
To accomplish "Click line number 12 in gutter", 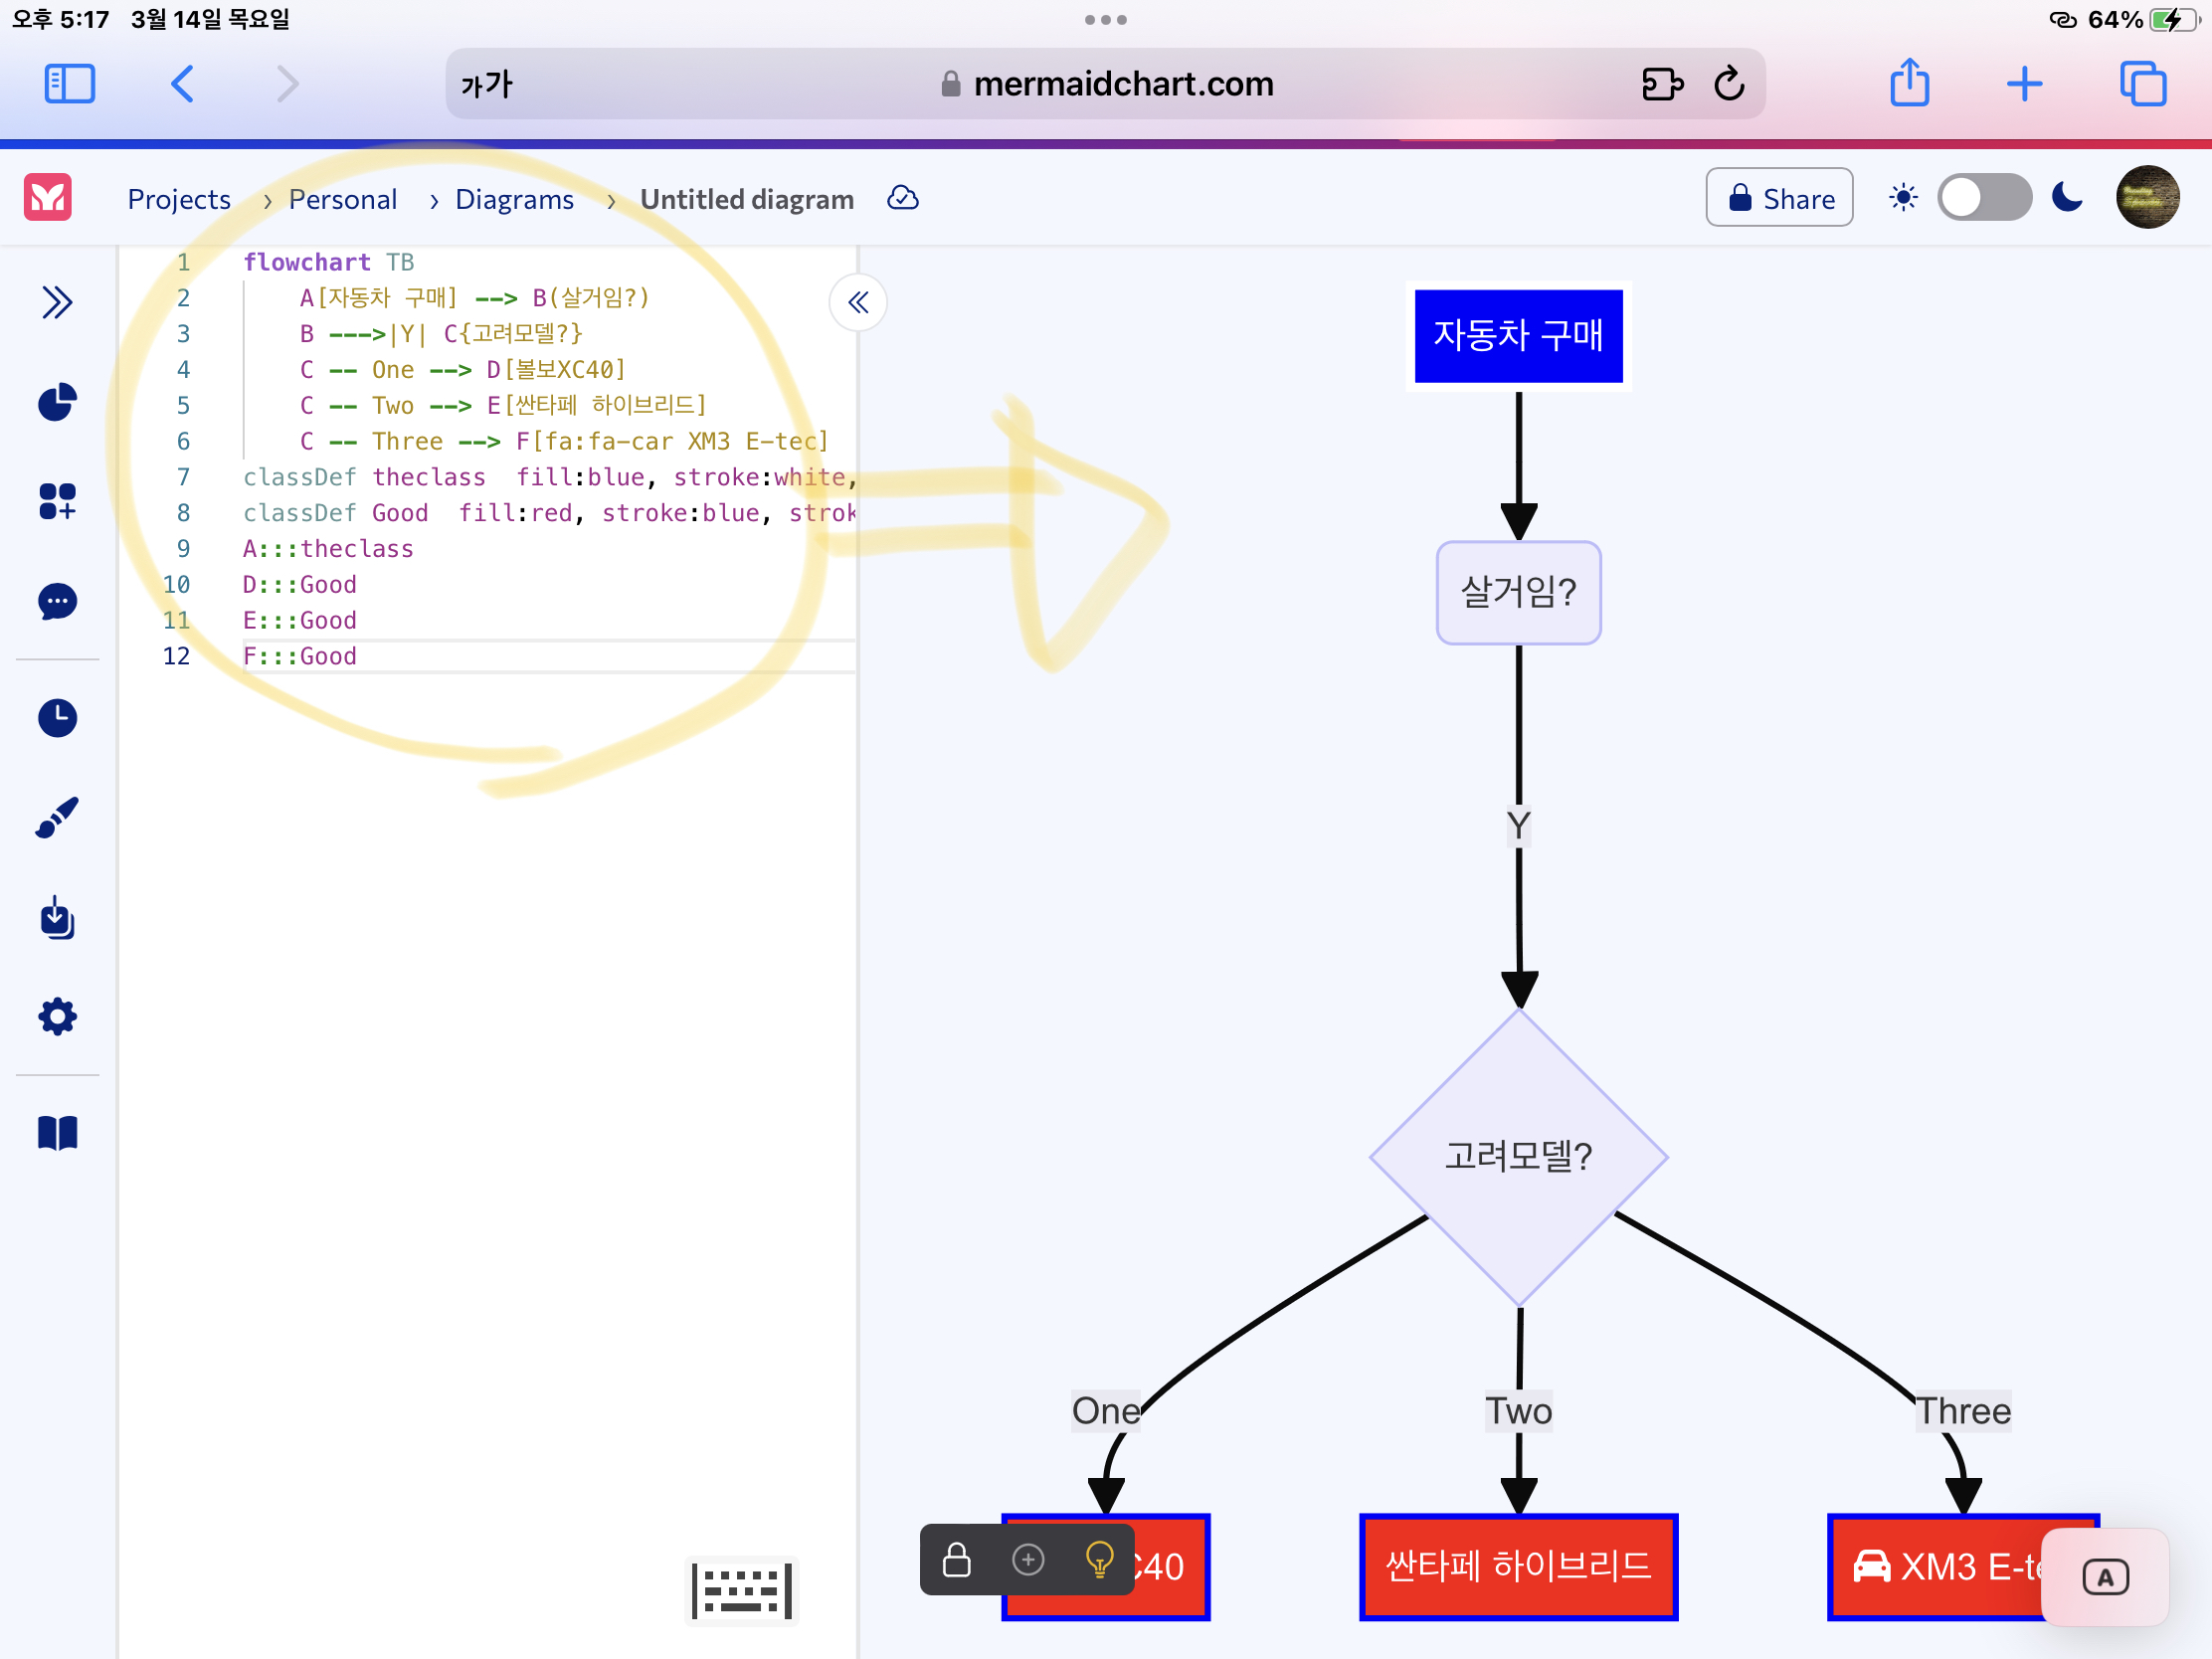I will [176, 656].
